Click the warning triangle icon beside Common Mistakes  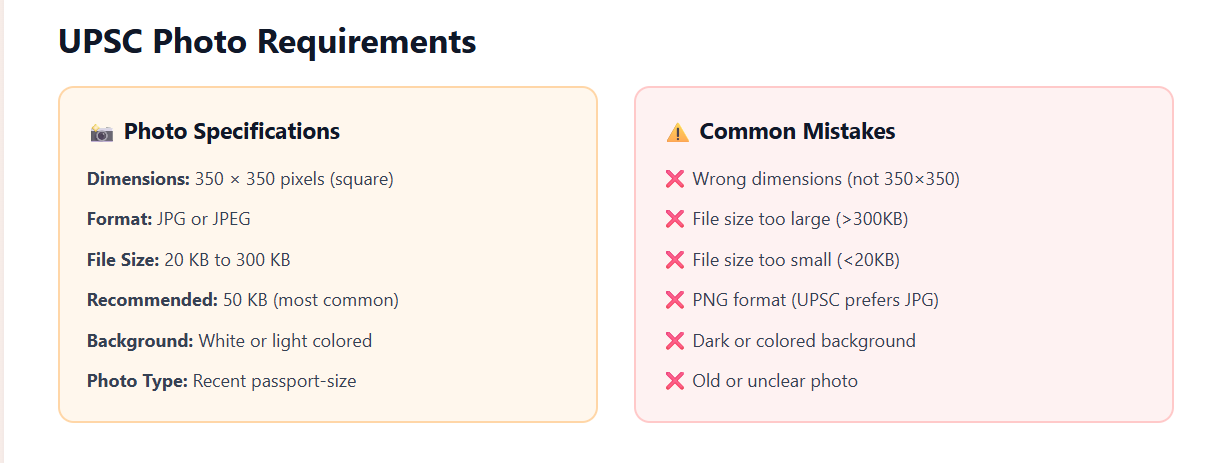pos(677,132)
